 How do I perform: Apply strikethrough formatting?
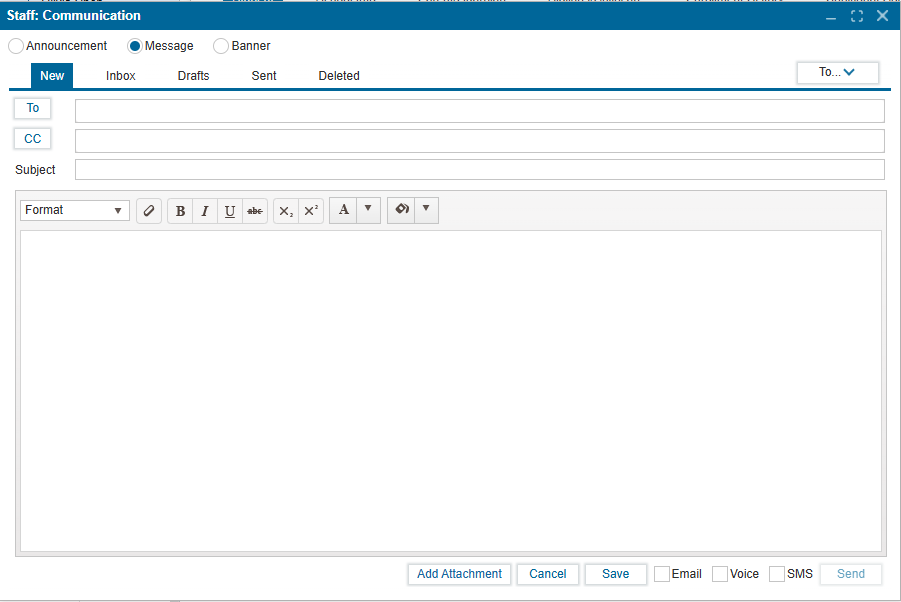(x=255, y=211)
